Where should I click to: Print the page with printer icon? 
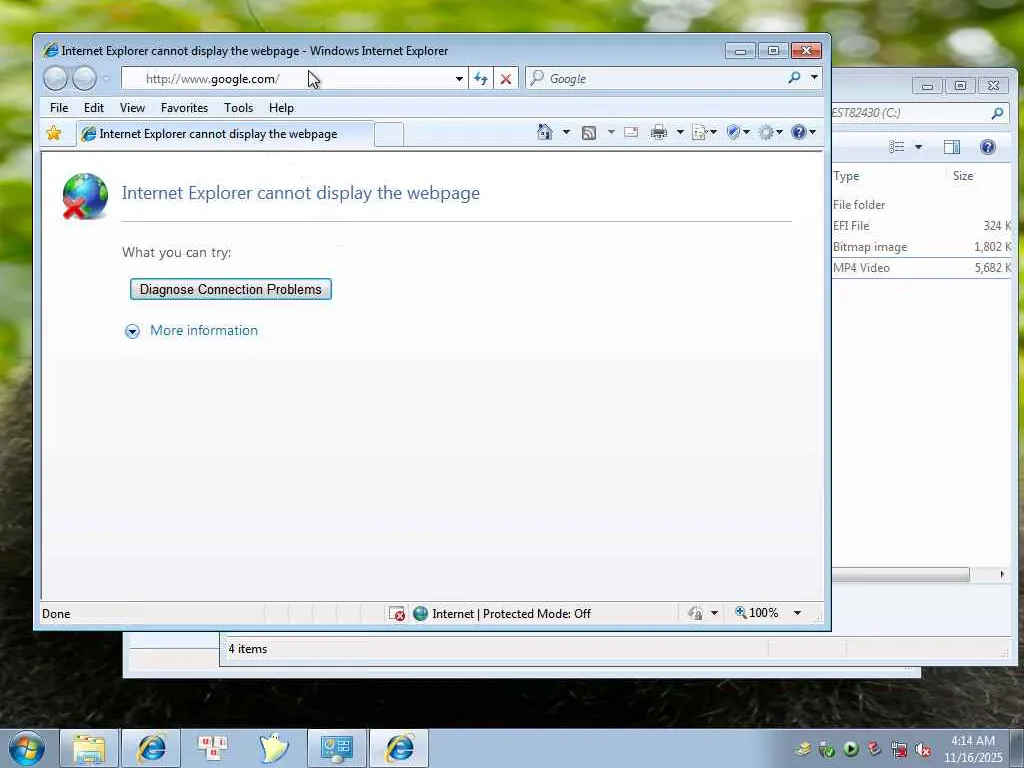click(x=658, y=133)
